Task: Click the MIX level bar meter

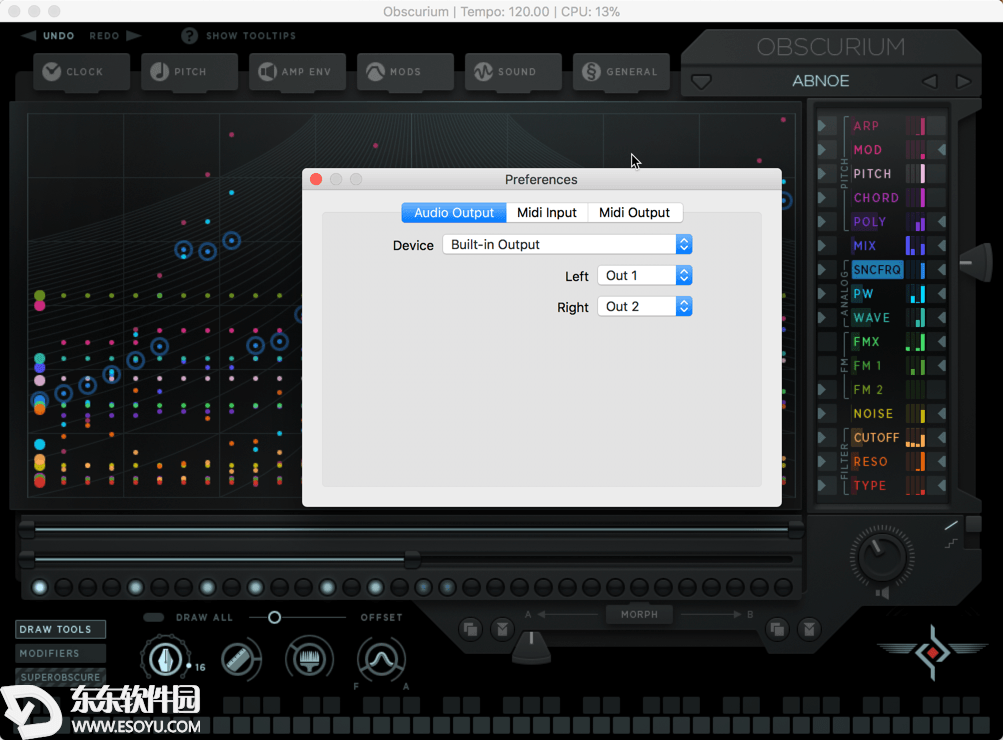Action: (x=915, y=246)
